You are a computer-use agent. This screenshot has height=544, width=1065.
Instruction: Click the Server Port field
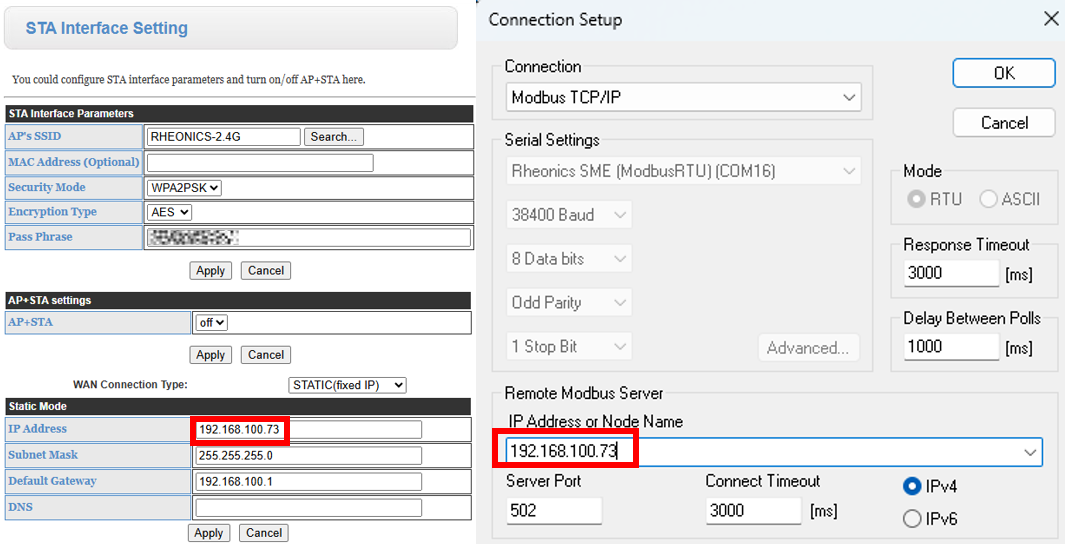click(554, 510)
